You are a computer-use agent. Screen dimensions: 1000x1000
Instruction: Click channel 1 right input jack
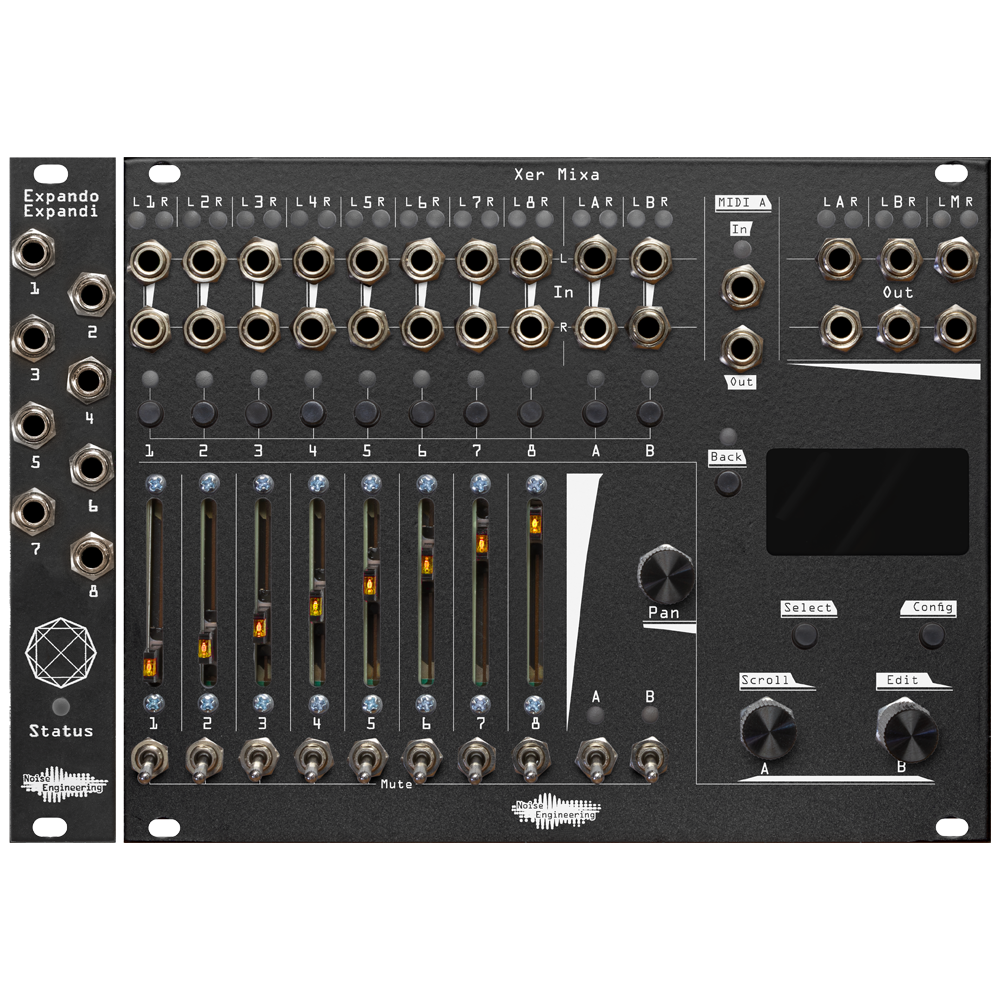[x=149, y=328]
